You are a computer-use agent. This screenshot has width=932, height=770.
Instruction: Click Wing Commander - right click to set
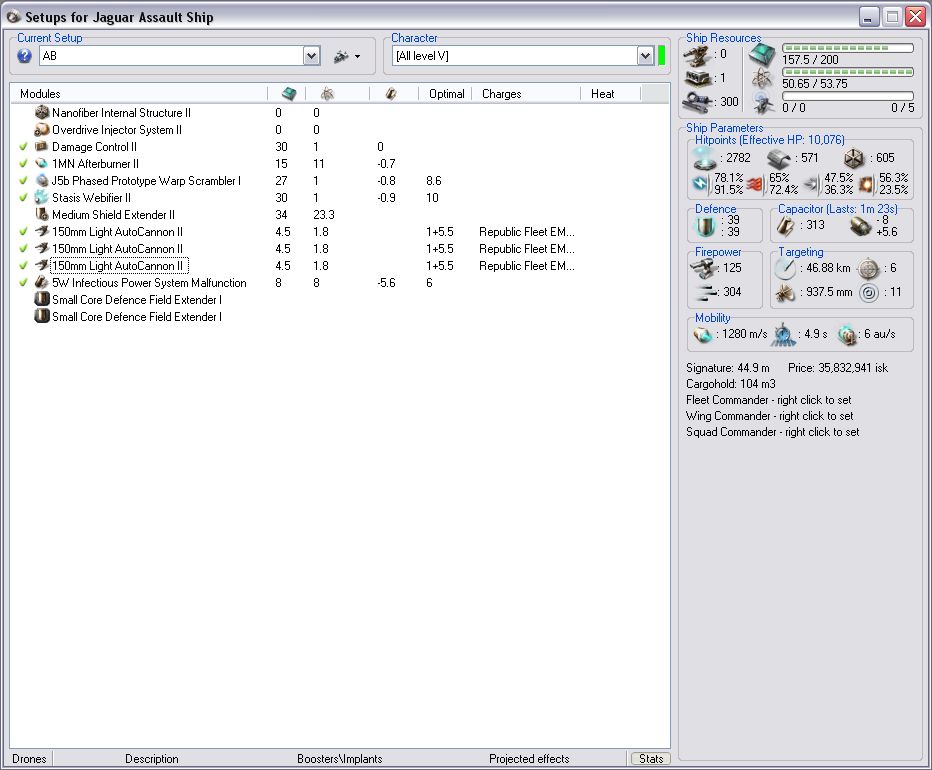click(x=769, y=416)
